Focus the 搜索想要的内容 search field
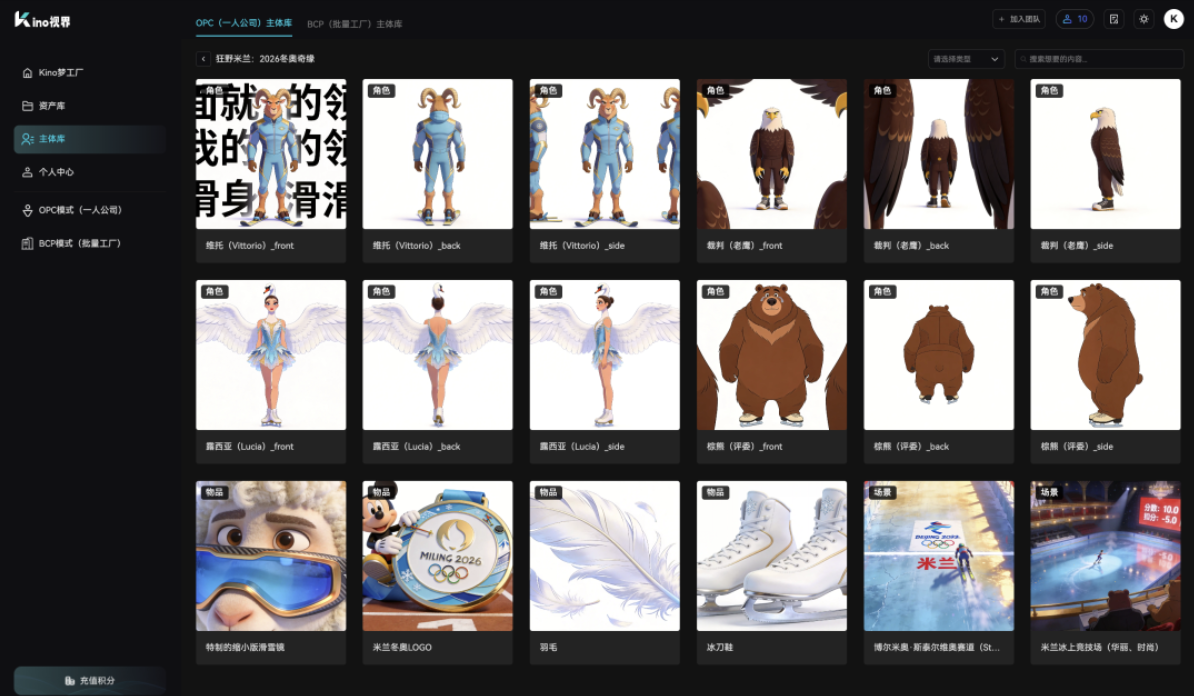Image resolution: width=1194 pixels, height=696 pixels. (x=1098, y=59)
